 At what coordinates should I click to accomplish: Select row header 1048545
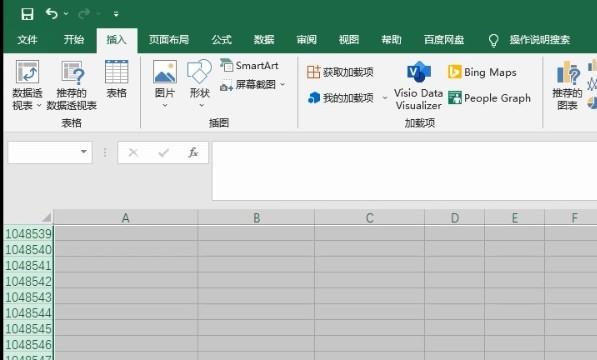pos(29,328)
